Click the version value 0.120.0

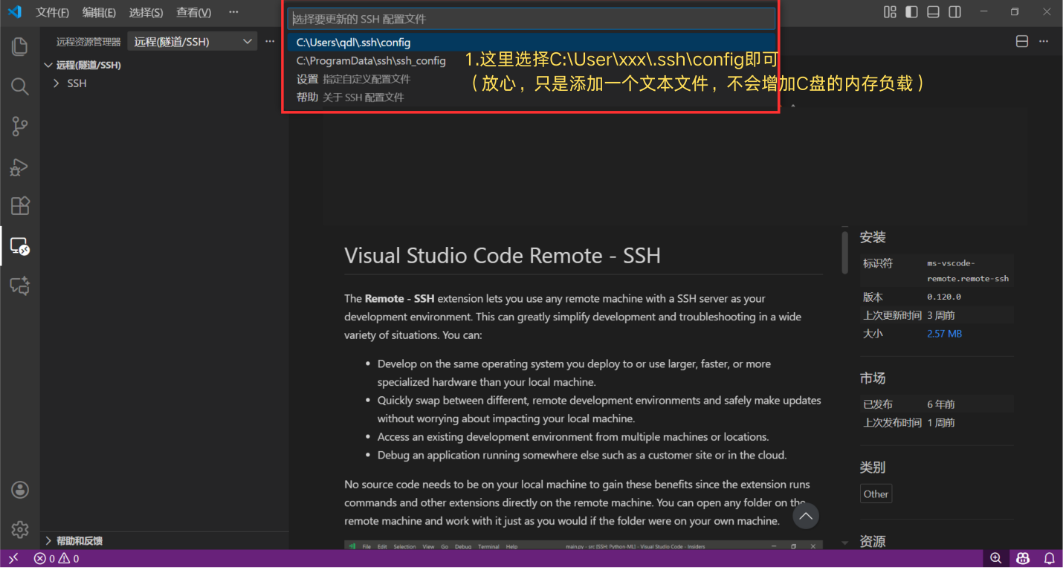(x=944, y=297)
